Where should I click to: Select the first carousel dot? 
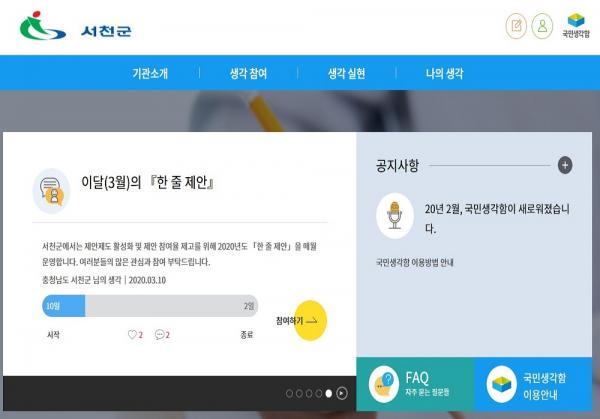pos(289,393)
